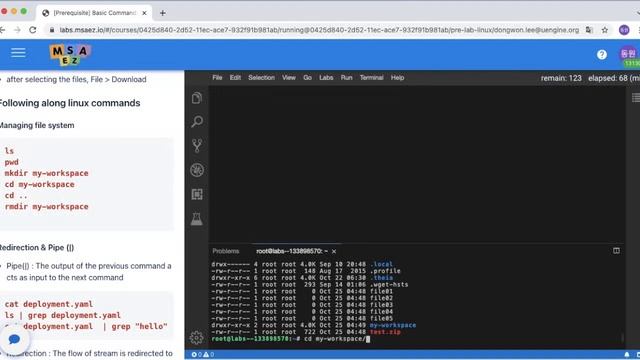
Task: Open the Search magnifier in sidebar
Action: [x=197, y=121]
